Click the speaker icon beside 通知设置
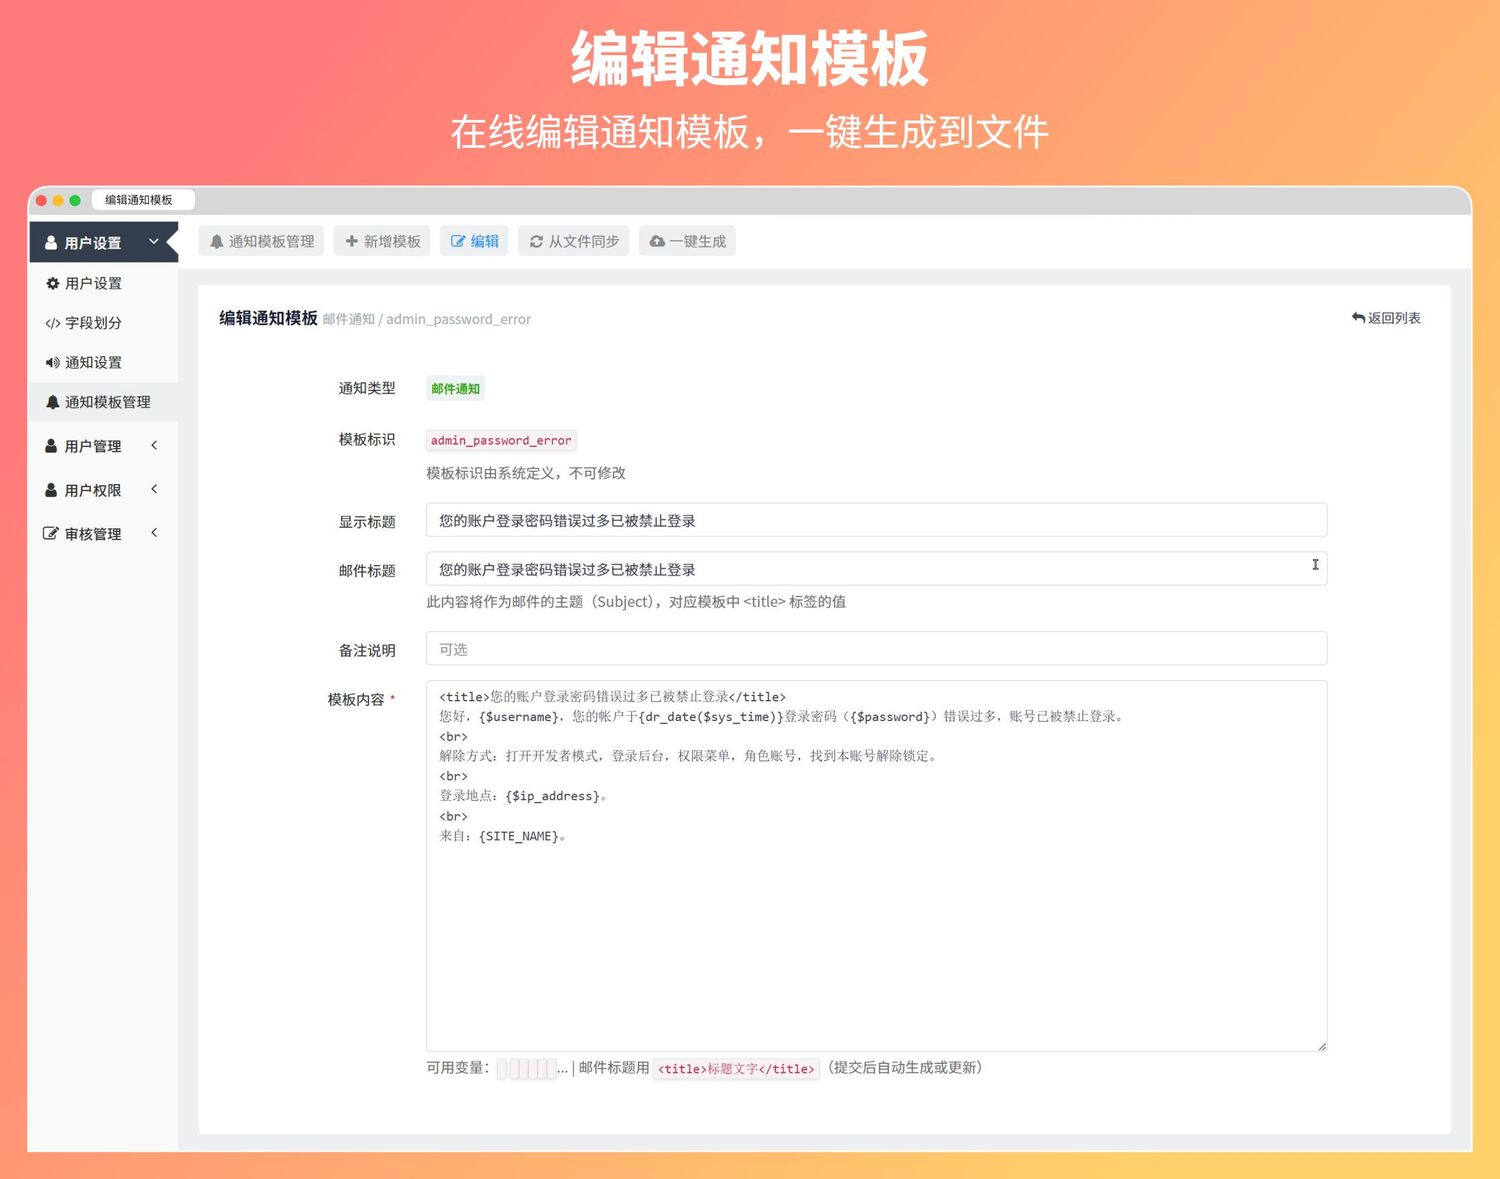The width and height of the screenshot is (1500, 1179). (53, 362)
